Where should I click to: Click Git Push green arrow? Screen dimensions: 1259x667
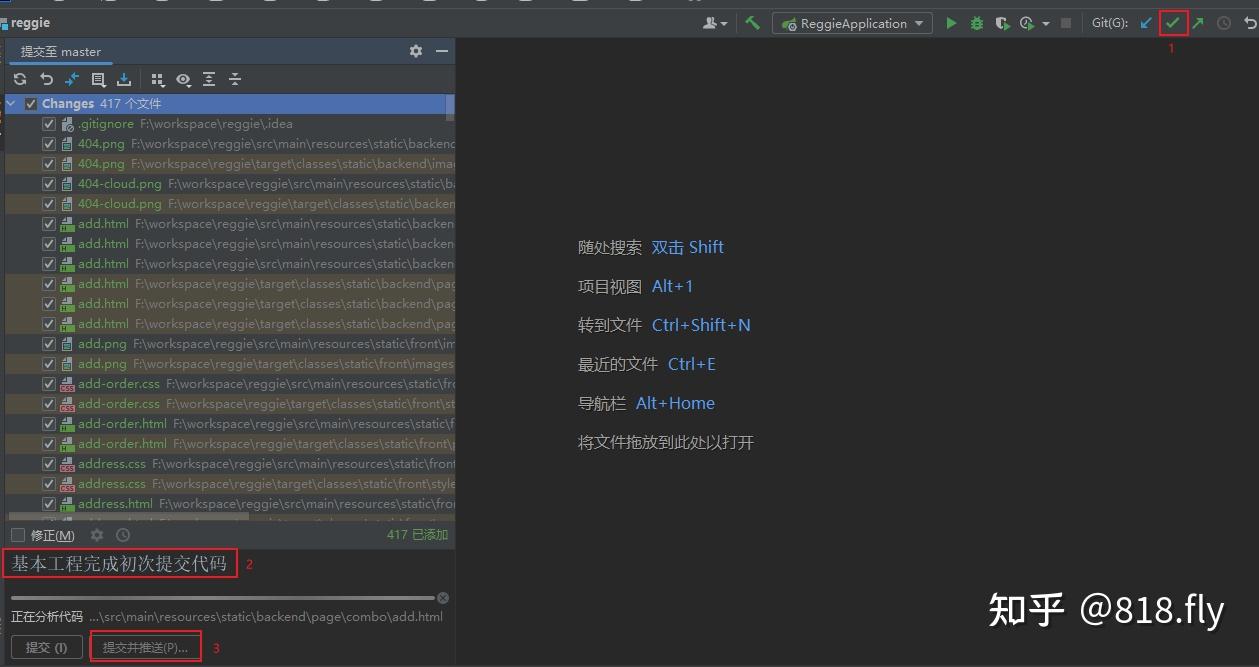click(x=1198, y=23)
